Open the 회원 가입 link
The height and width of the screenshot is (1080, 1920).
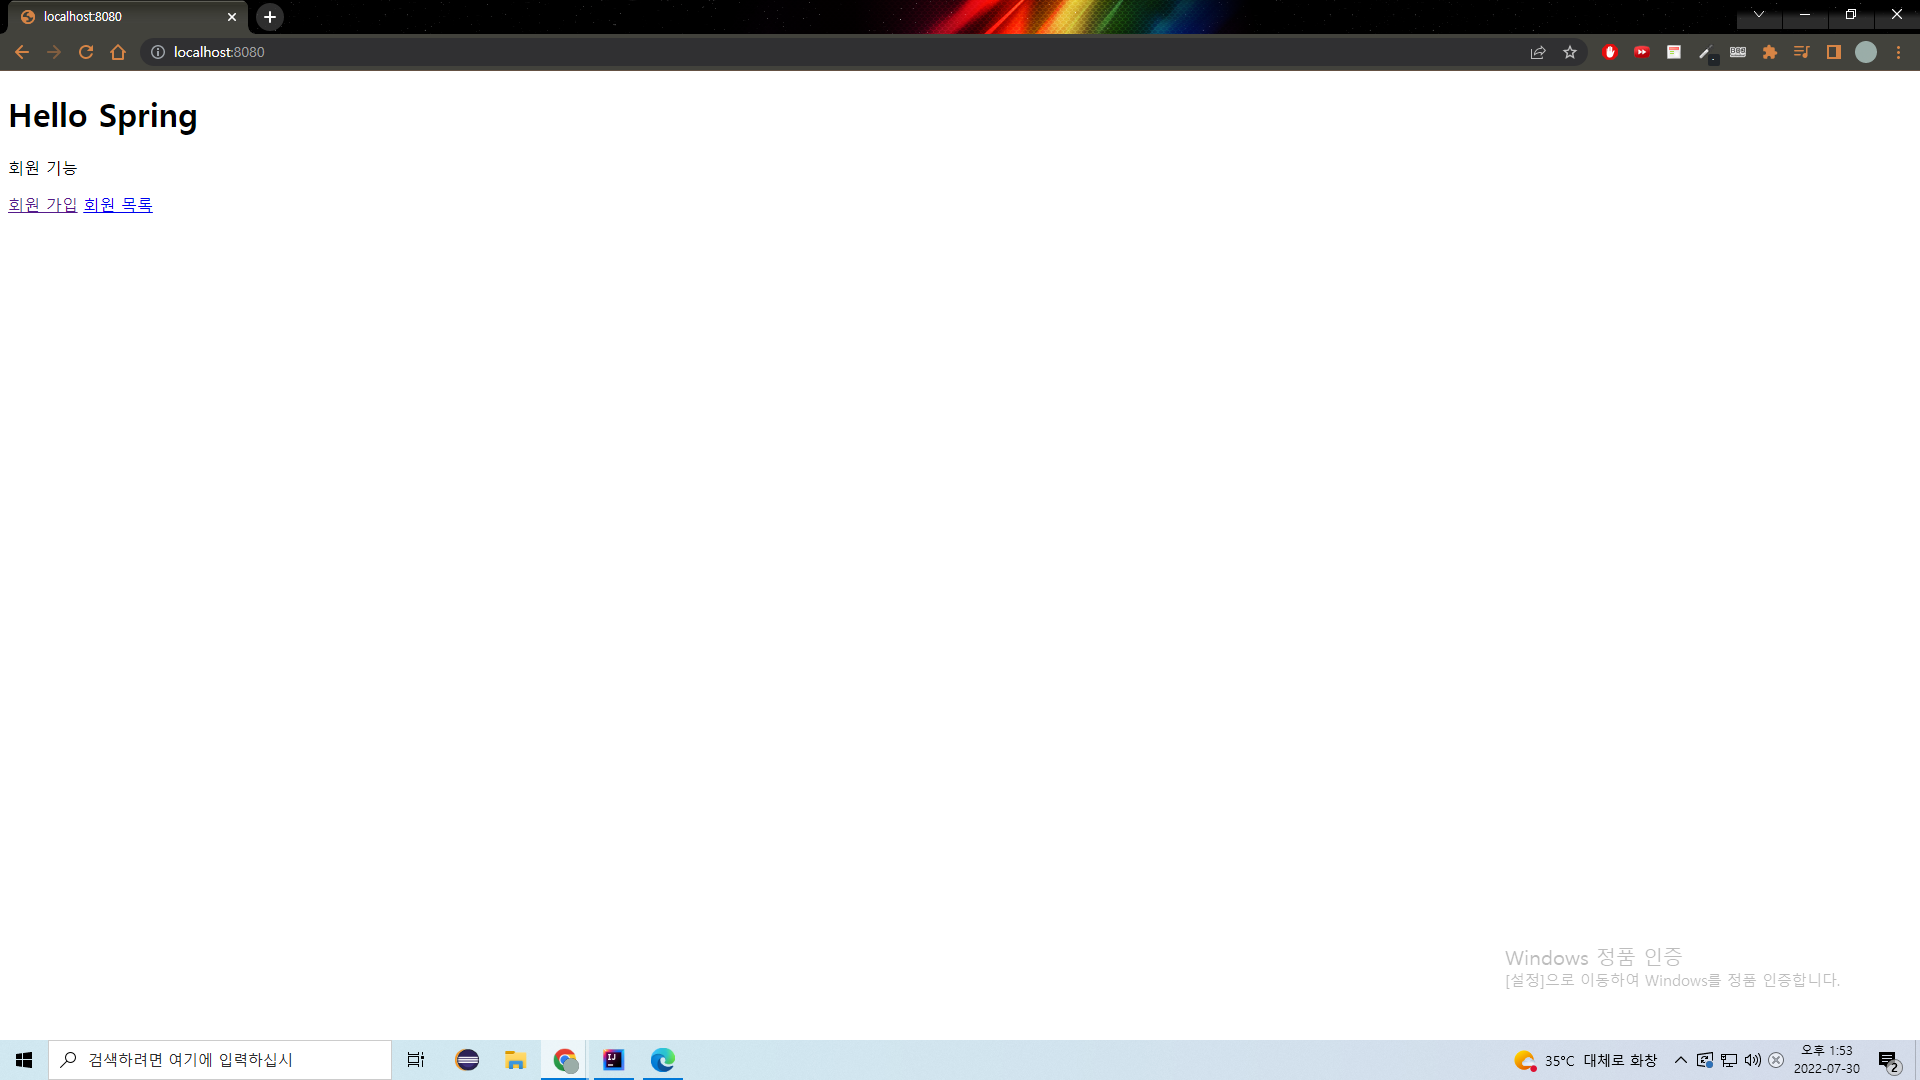(43, 205)
